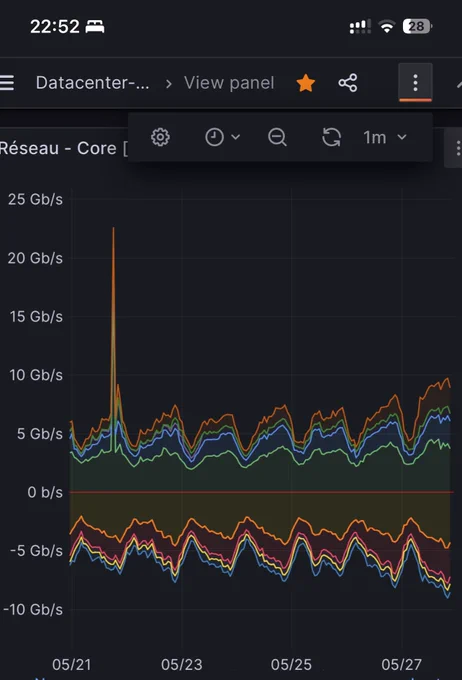Click the View panel breadcrumb
Viewport: 462px width, 680px height.
coord(229,83)
